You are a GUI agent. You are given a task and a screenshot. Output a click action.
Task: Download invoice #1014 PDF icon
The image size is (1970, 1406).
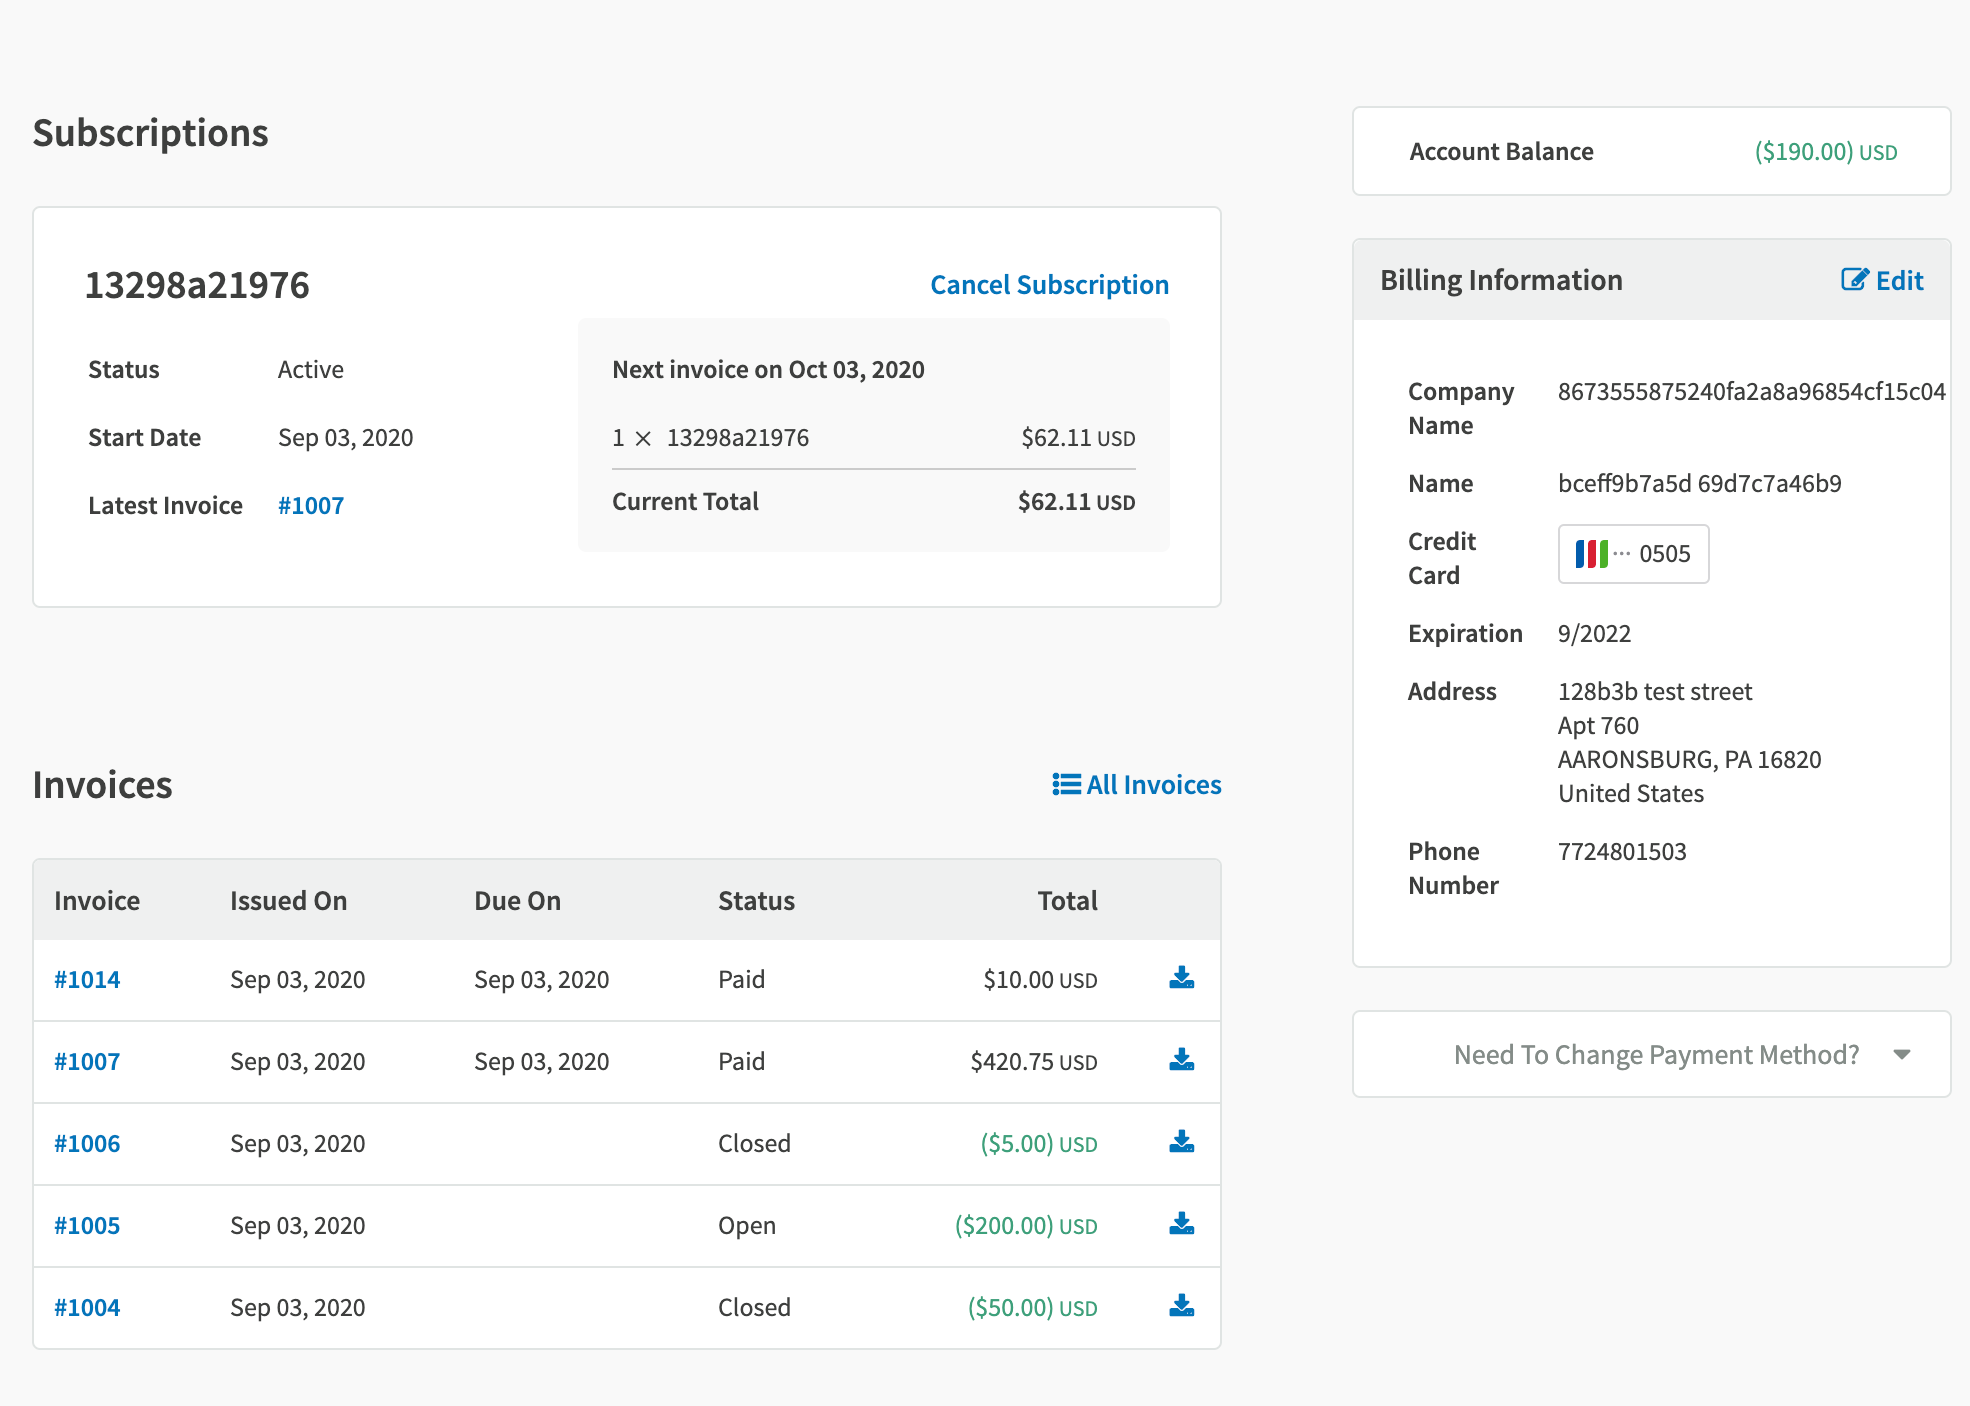click(1181, 978)
